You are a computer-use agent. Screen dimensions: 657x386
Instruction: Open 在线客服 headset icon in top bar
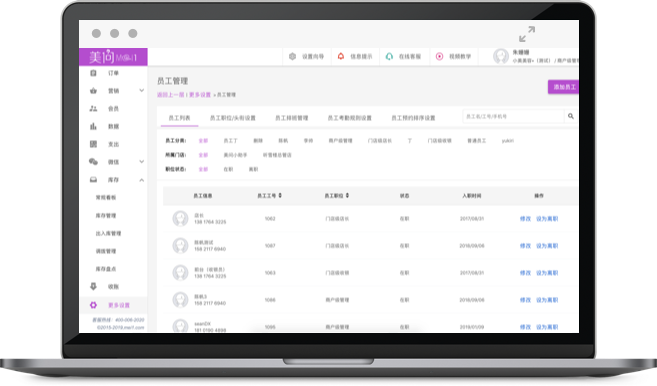tap(389, 56)
